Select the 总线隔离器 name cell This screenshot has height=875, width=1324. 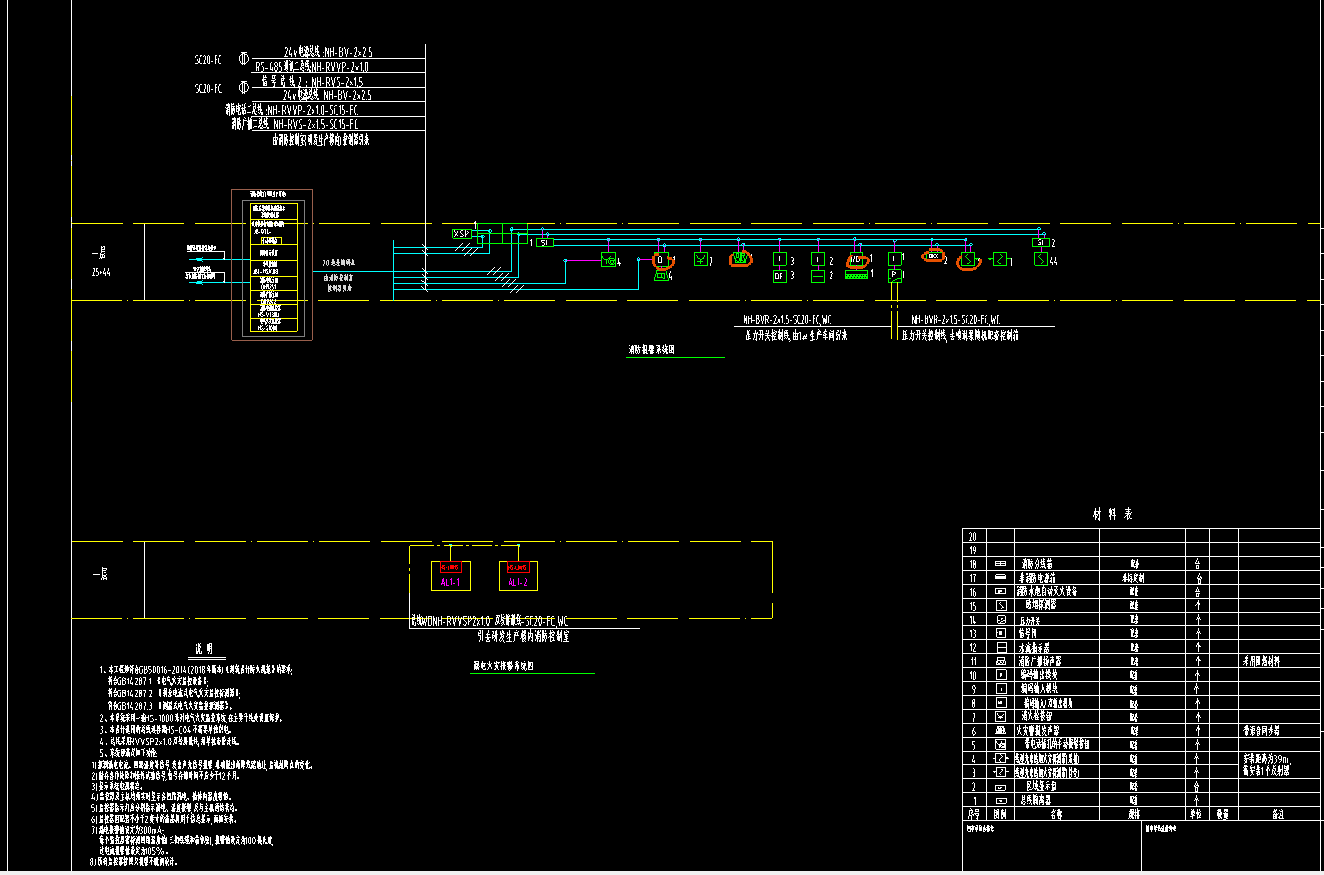[x=1057, y=801]
